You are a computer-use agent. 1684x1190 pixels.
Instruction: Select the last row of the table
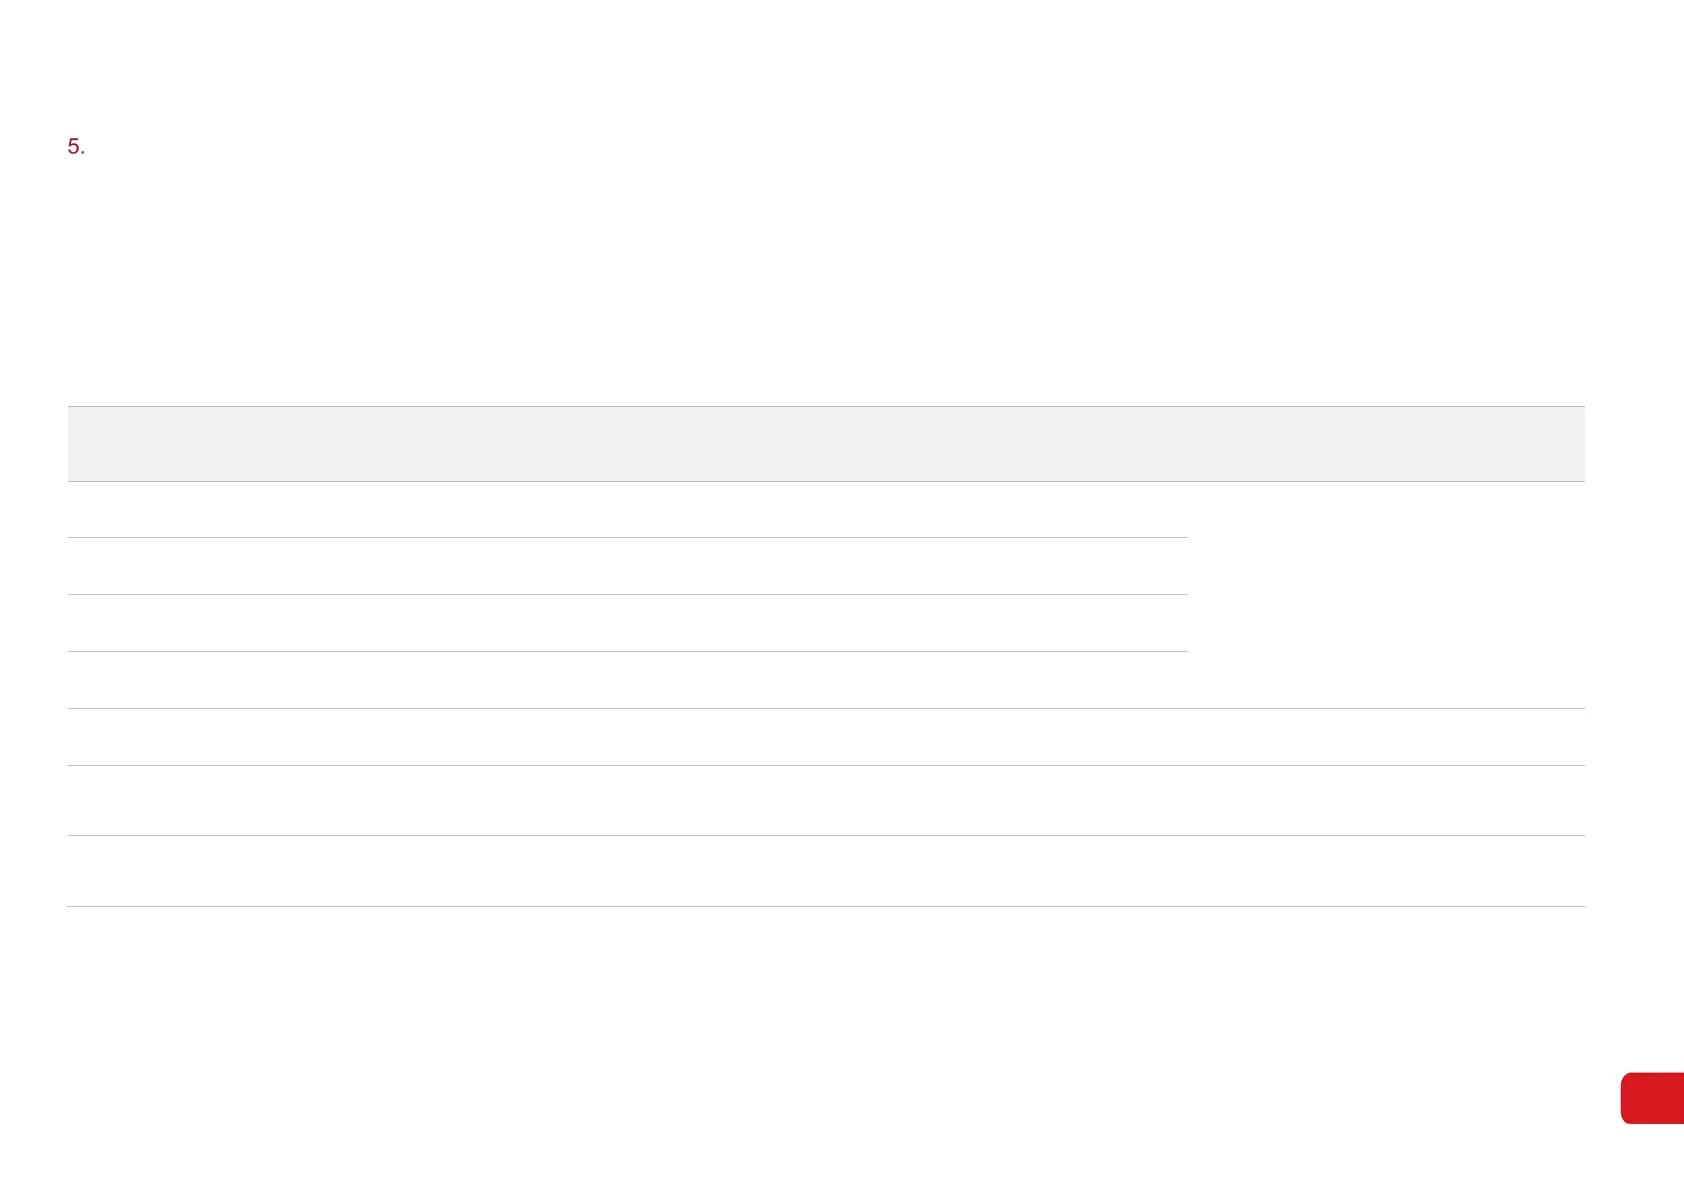pyautogui.click(x=826, y=871)
